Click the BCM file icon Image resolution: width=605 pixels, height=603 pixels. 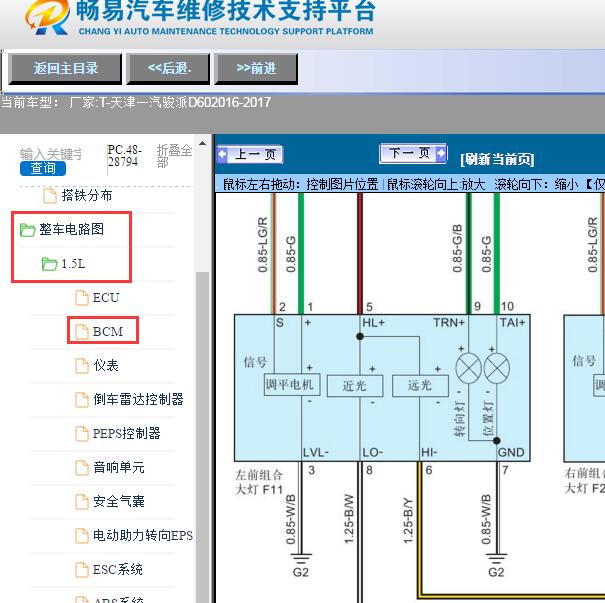(81, 332)
